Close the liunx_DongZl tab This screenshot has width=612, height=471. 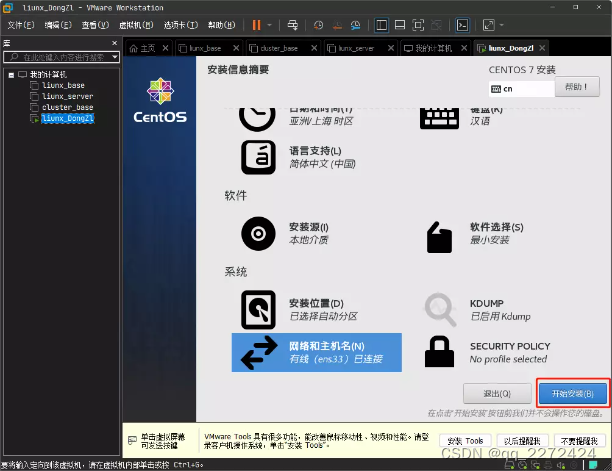point(542,48)
